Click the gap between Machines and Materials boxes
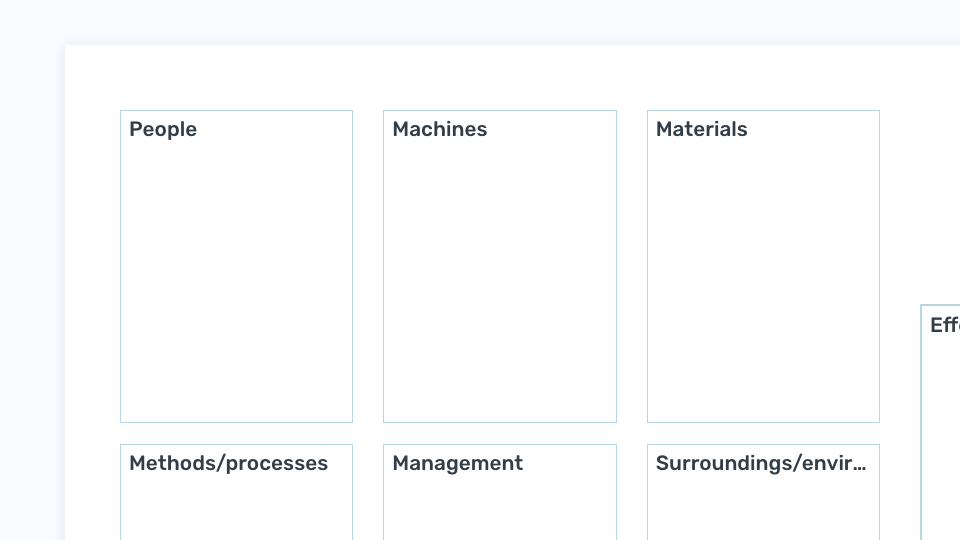 [x=632, y=266]
